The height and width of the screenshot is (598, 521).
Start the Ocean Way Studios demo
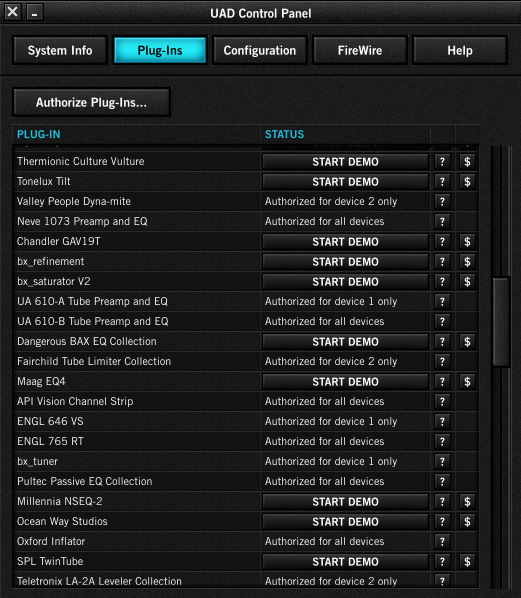pos(346,521)
